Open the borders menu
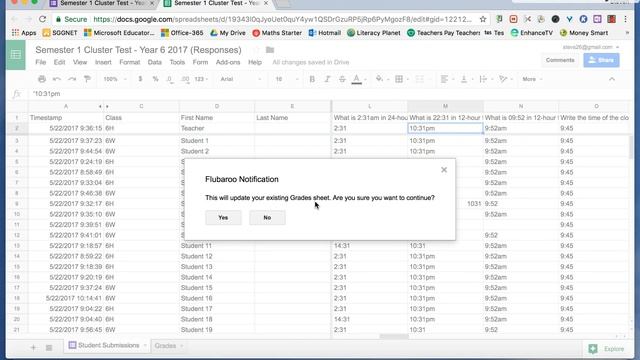The height and width of the screenshot is (360, 640). point(399,79)
